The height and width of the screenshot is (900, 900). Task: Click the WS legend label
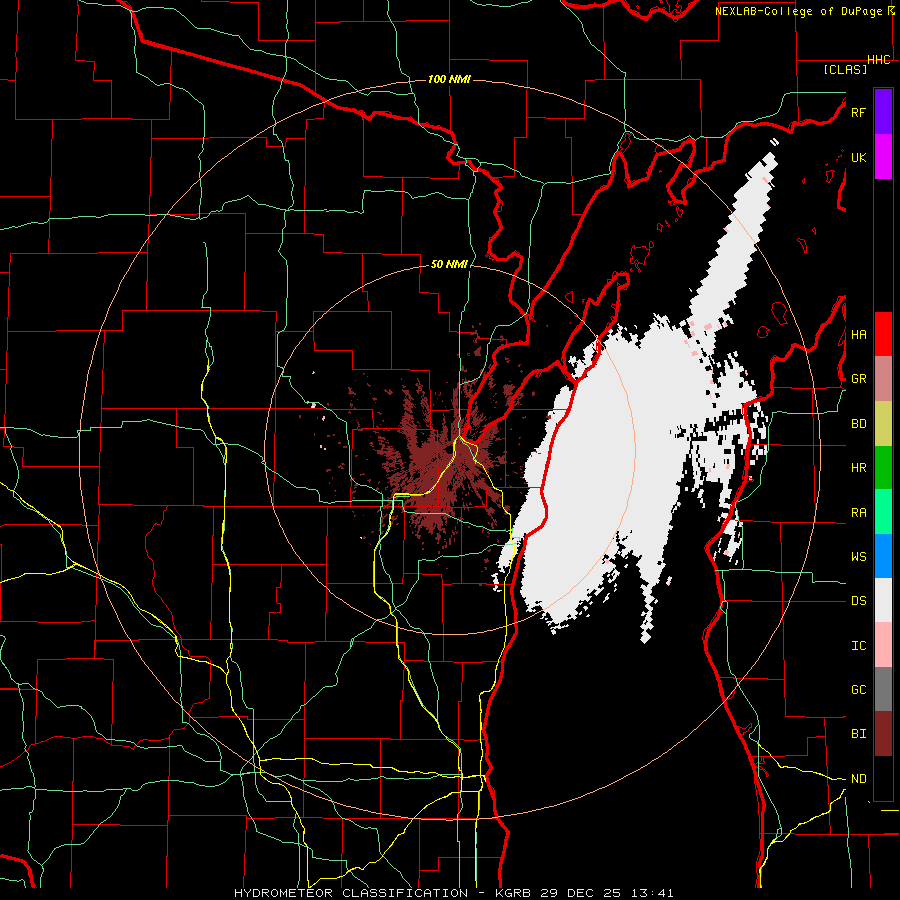coord(858,557)
